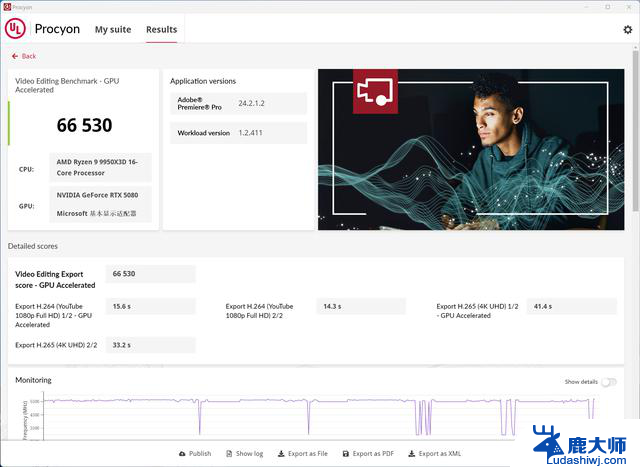Click the Procyon app name

pos(57,29)
